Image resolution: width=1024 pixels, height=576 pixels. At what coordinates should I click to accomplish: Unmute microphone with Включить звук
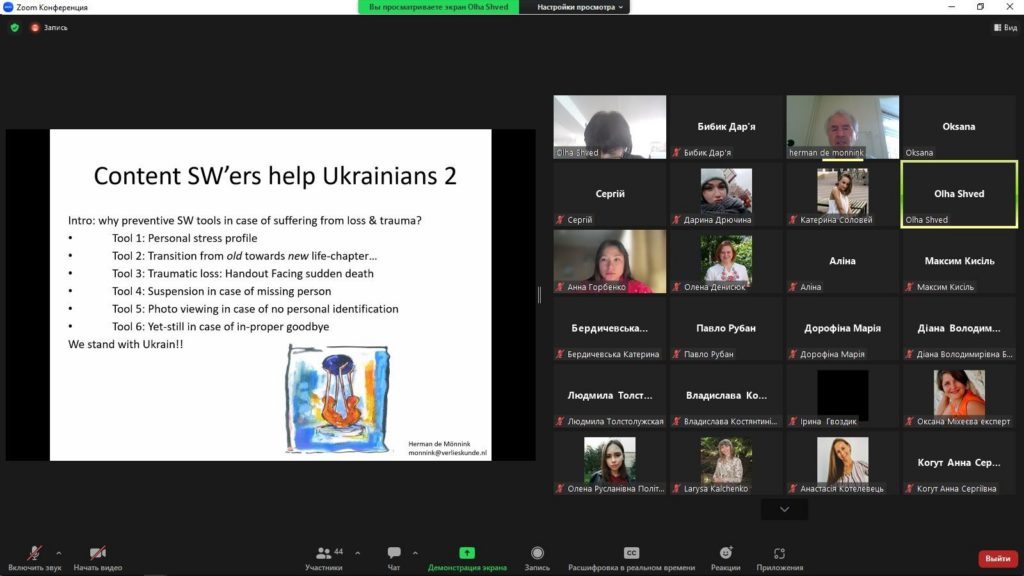34,553
